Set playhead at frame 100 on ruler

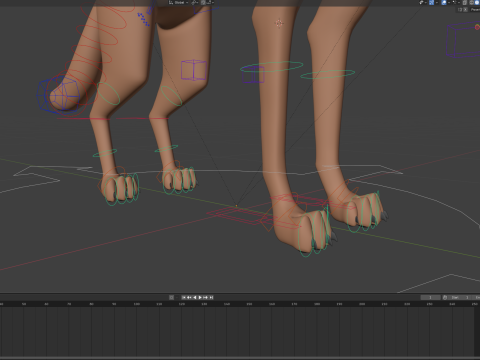(x=137, y=304)
